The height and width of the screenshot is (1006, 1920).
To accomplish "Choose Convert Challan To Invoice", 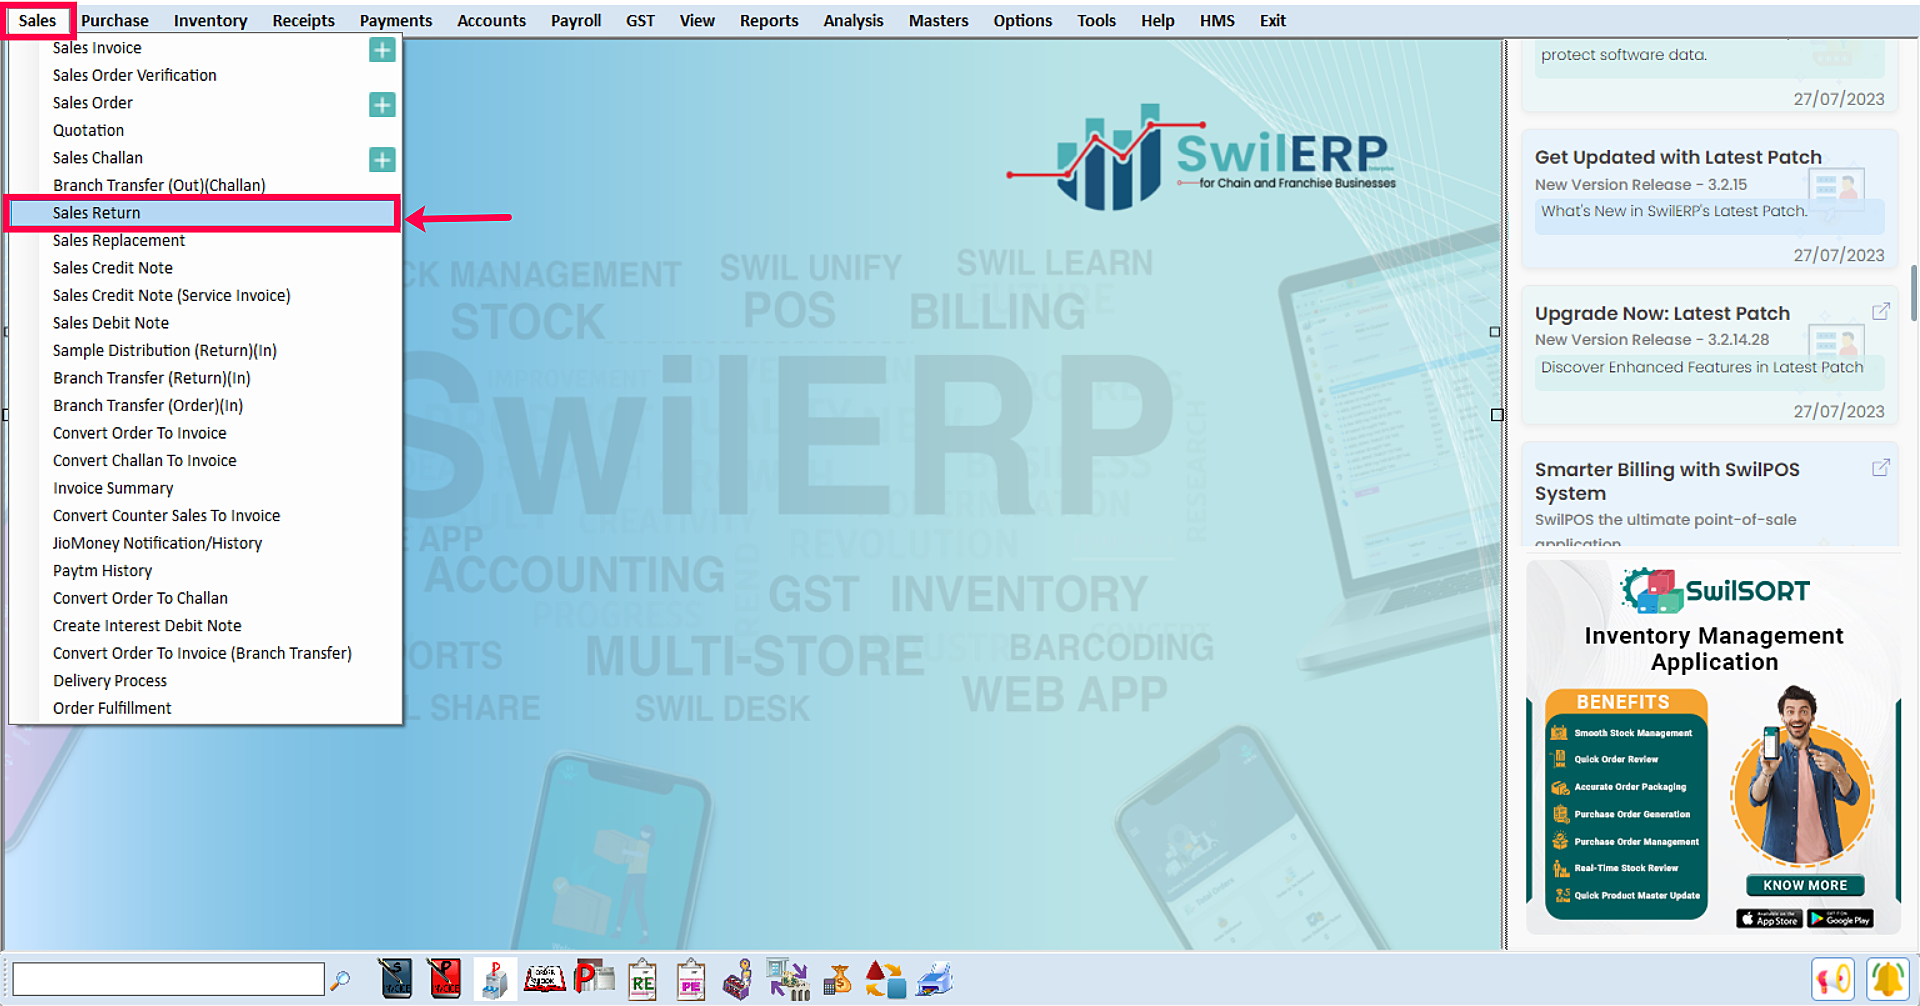I will tap(205, 460).
